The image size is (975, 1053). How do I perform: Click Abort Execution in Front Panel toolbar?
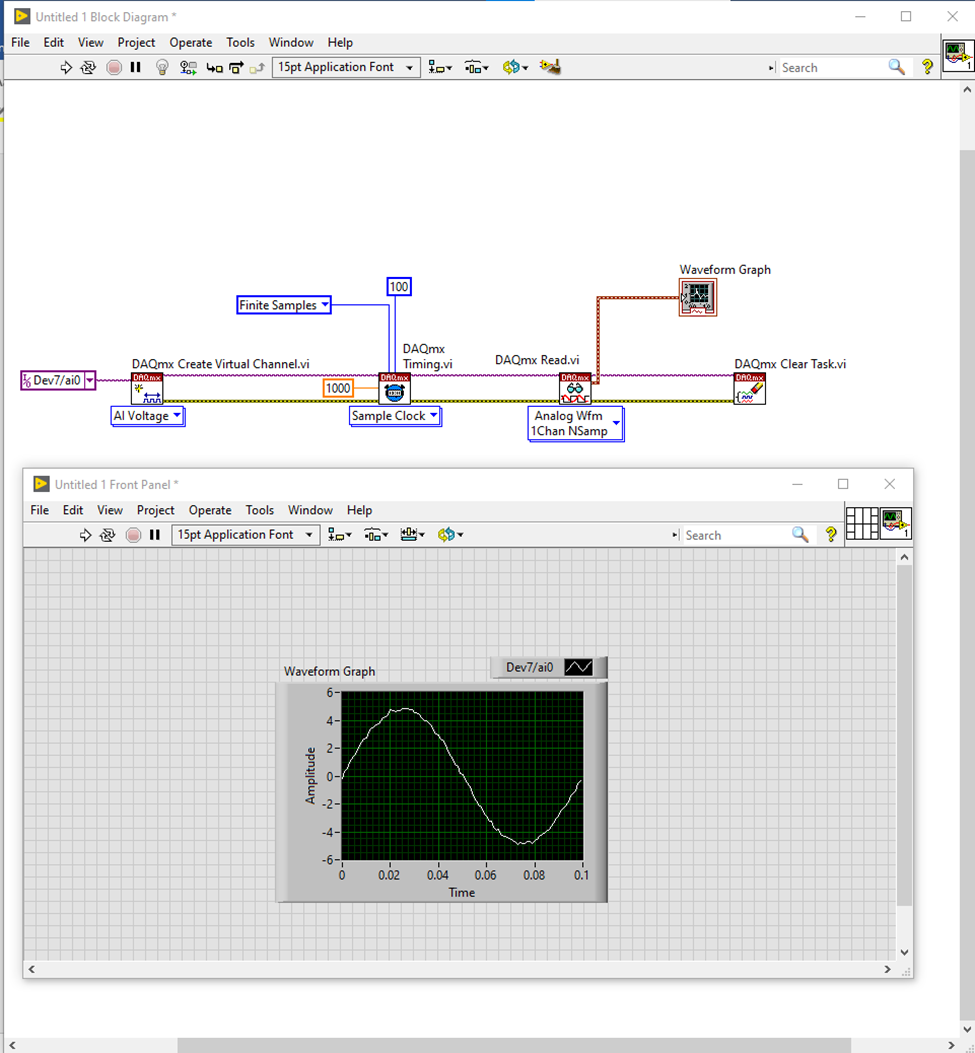click(134, 535)
